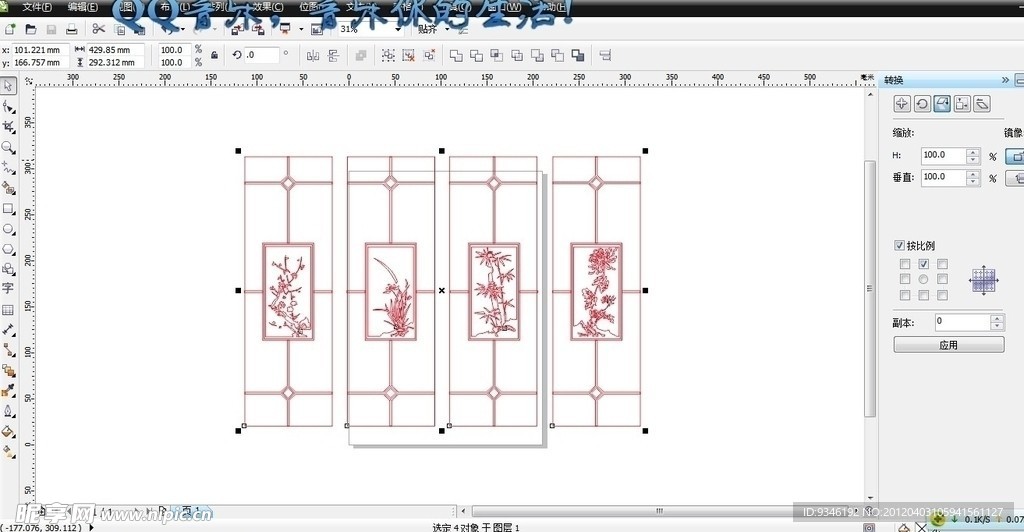
Task: Open the 文件(F) menu
Action: coord(38,7)
